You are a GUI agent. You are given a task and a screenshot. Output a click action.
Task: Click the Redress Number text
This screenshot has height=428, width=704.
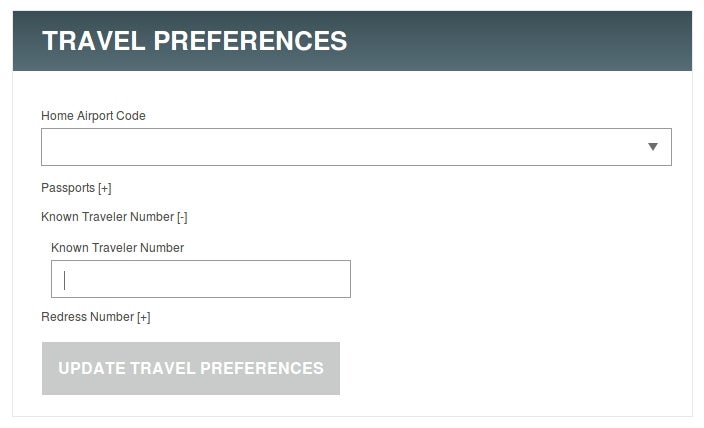pos(88,317)
